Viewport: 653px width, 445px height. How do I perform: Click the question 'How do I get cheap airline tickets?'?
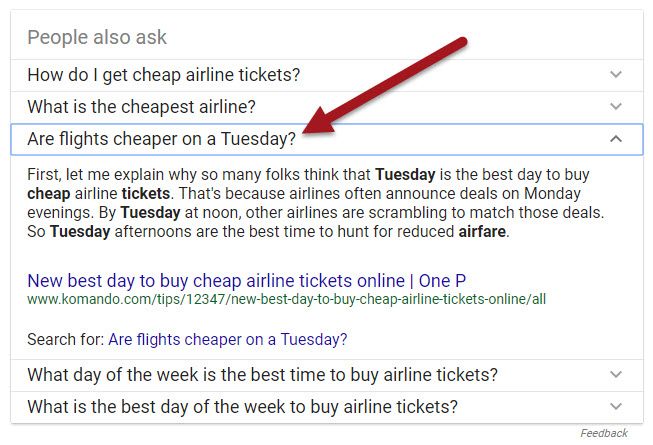(164, 75)
